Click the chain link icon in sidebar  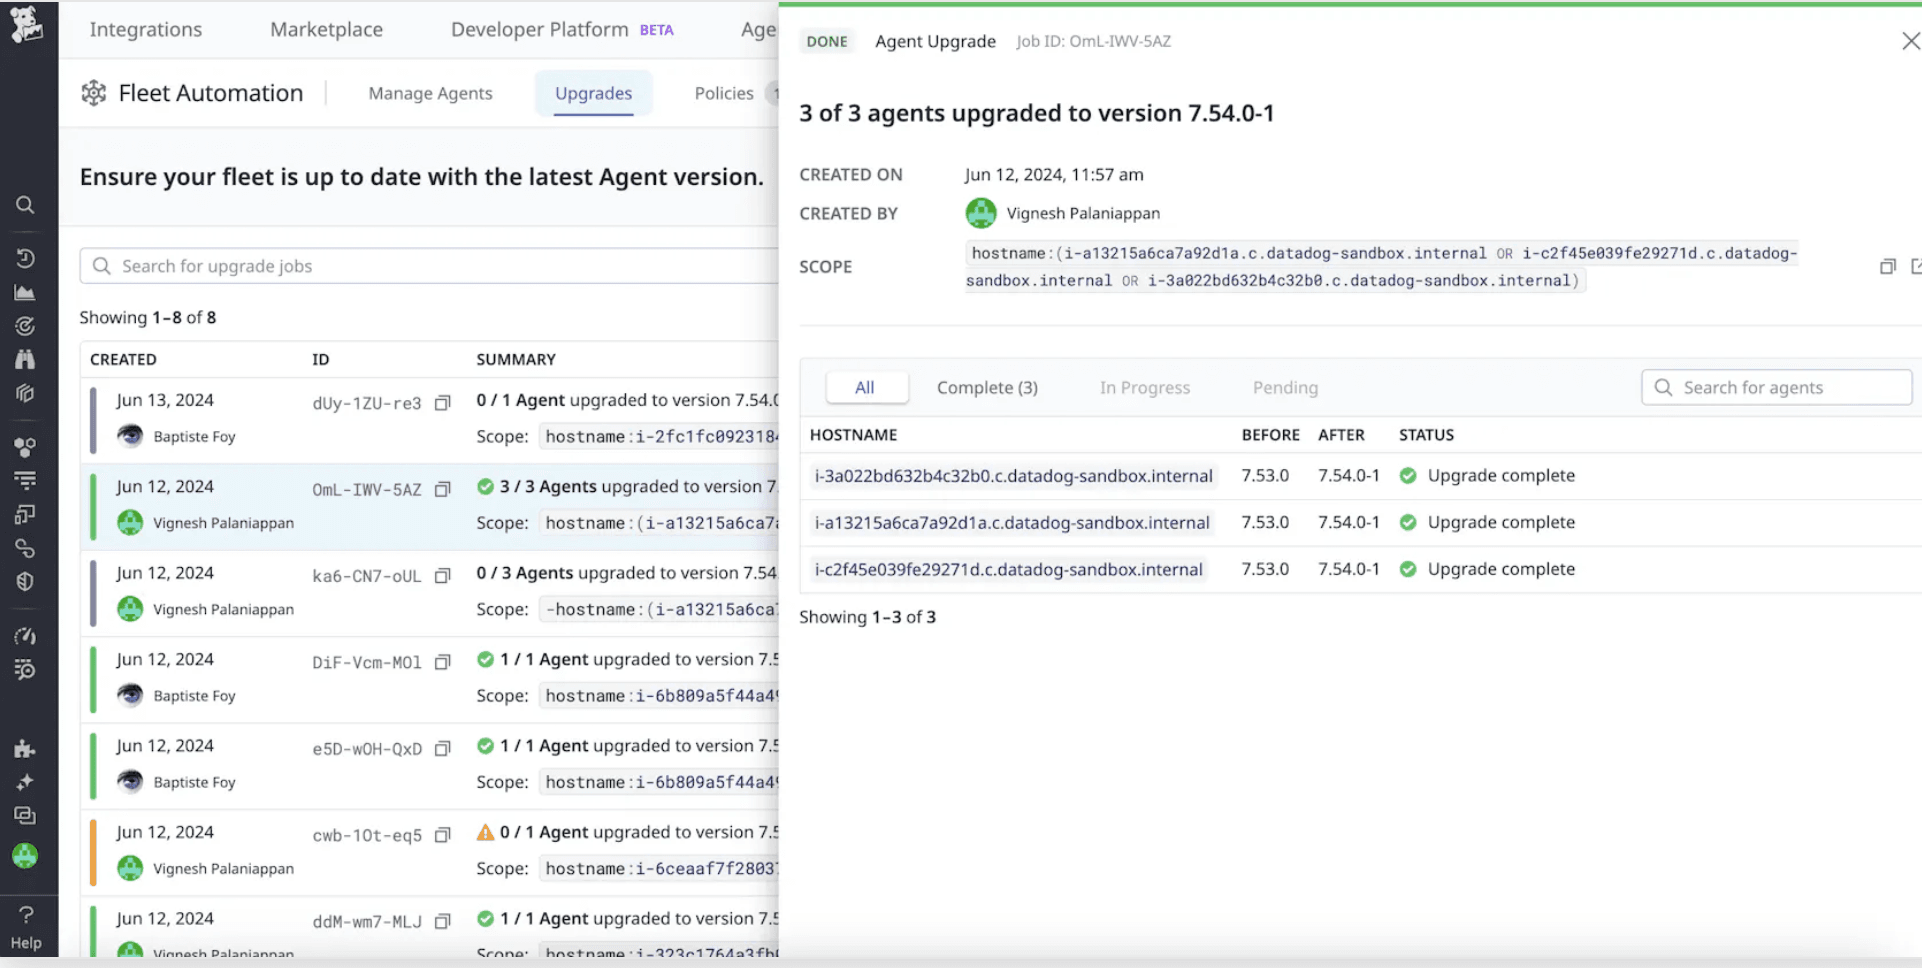tap(25, 548)
